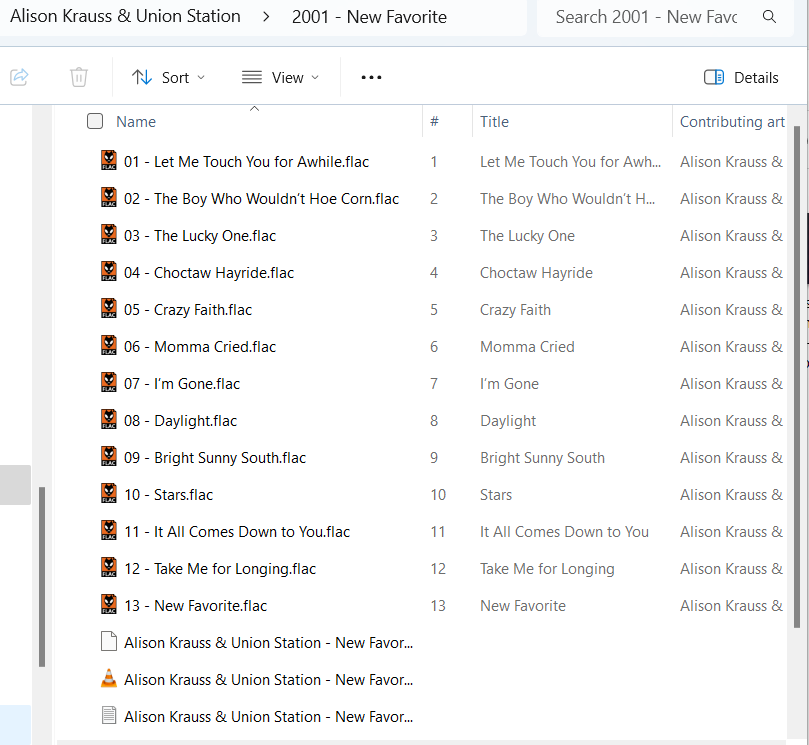Click FLAC icon of 05 - Crazy Faith

109,309
